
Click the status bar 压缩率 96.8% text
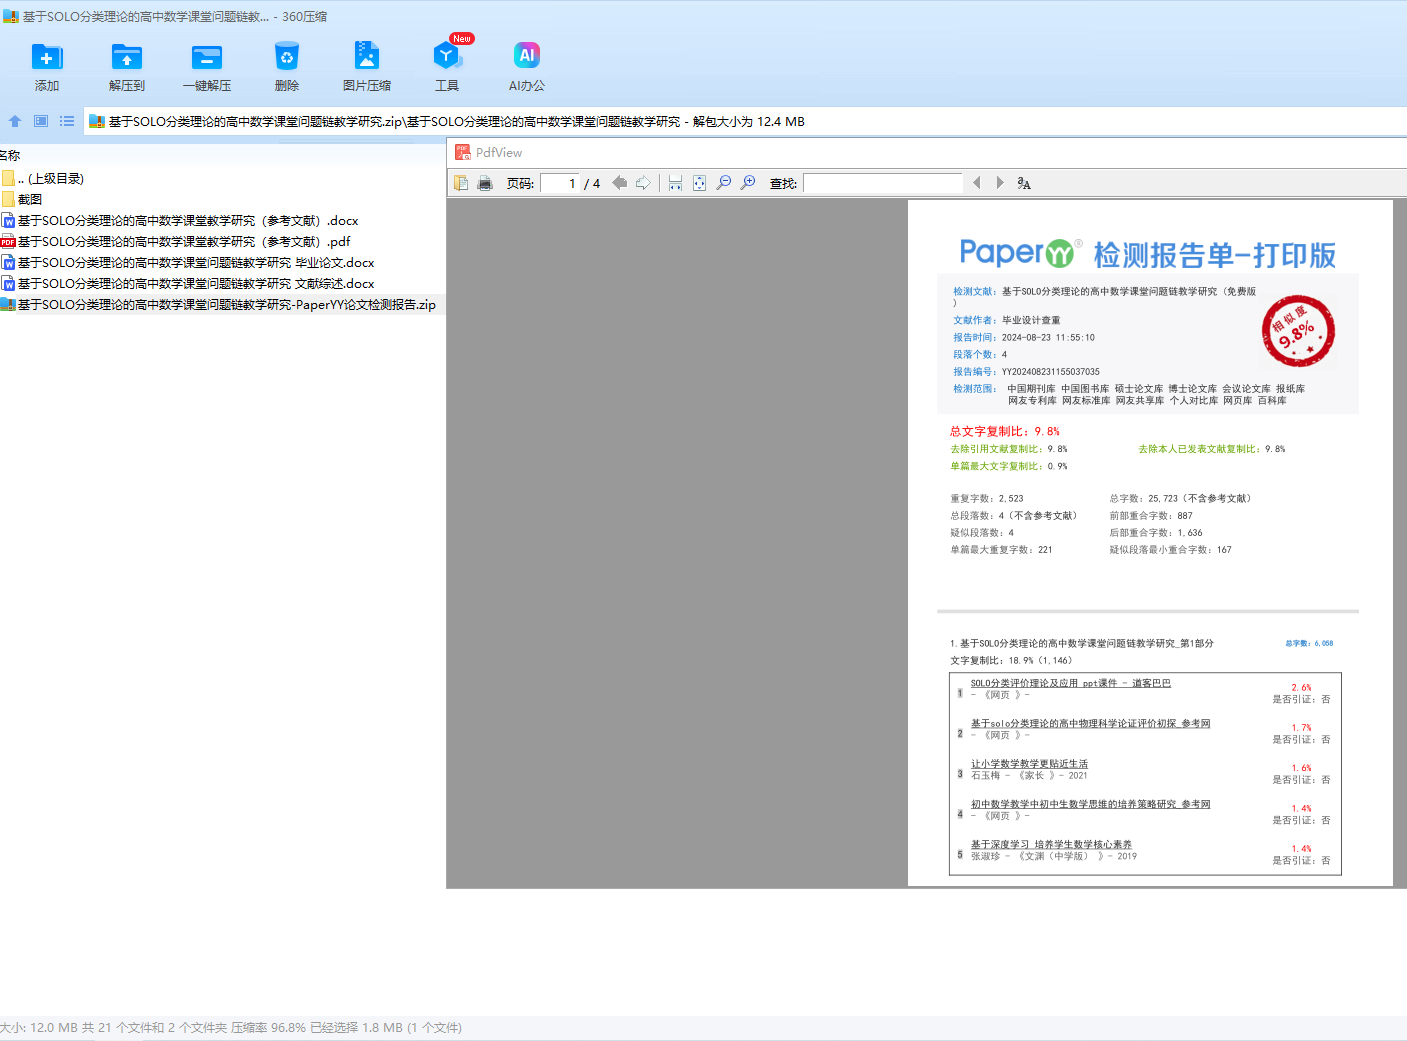(268, 1027)
